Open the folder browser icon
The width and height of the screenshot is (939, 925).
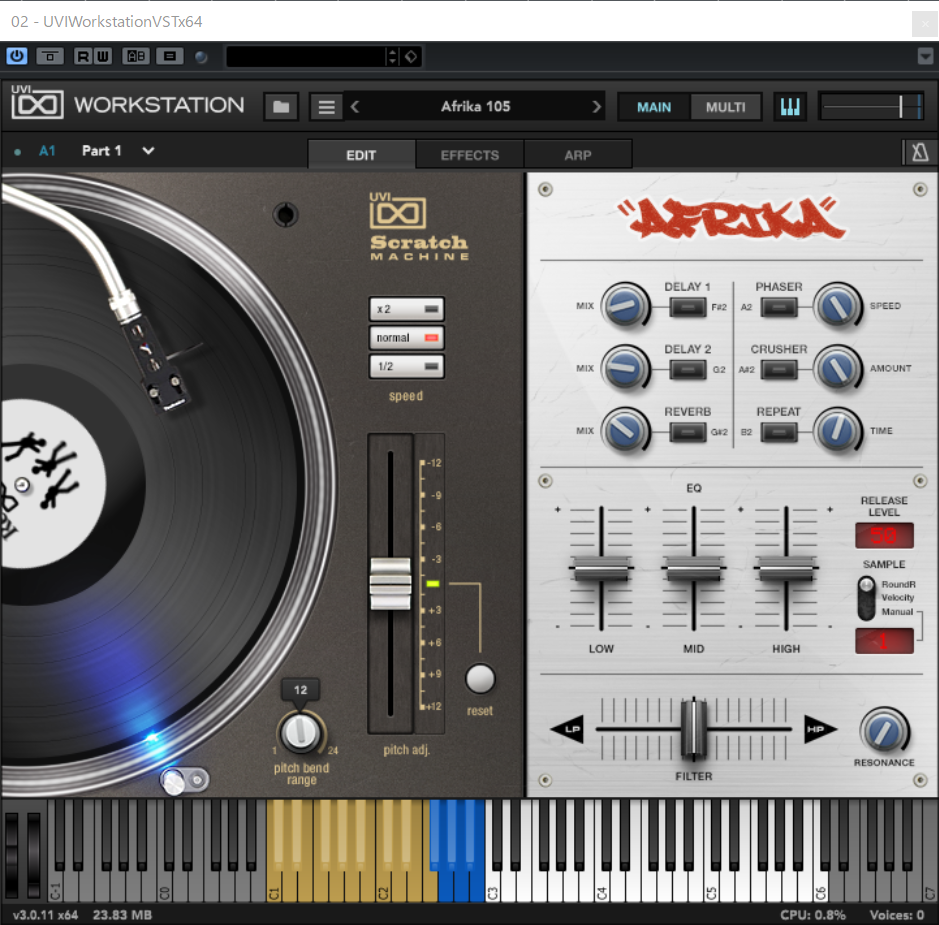point(281,107)
